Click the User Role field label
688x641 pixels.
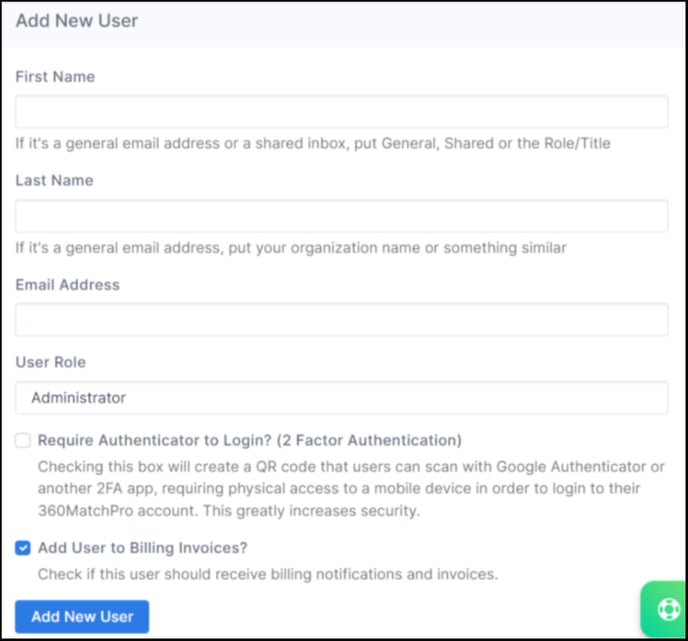point(51,362)
